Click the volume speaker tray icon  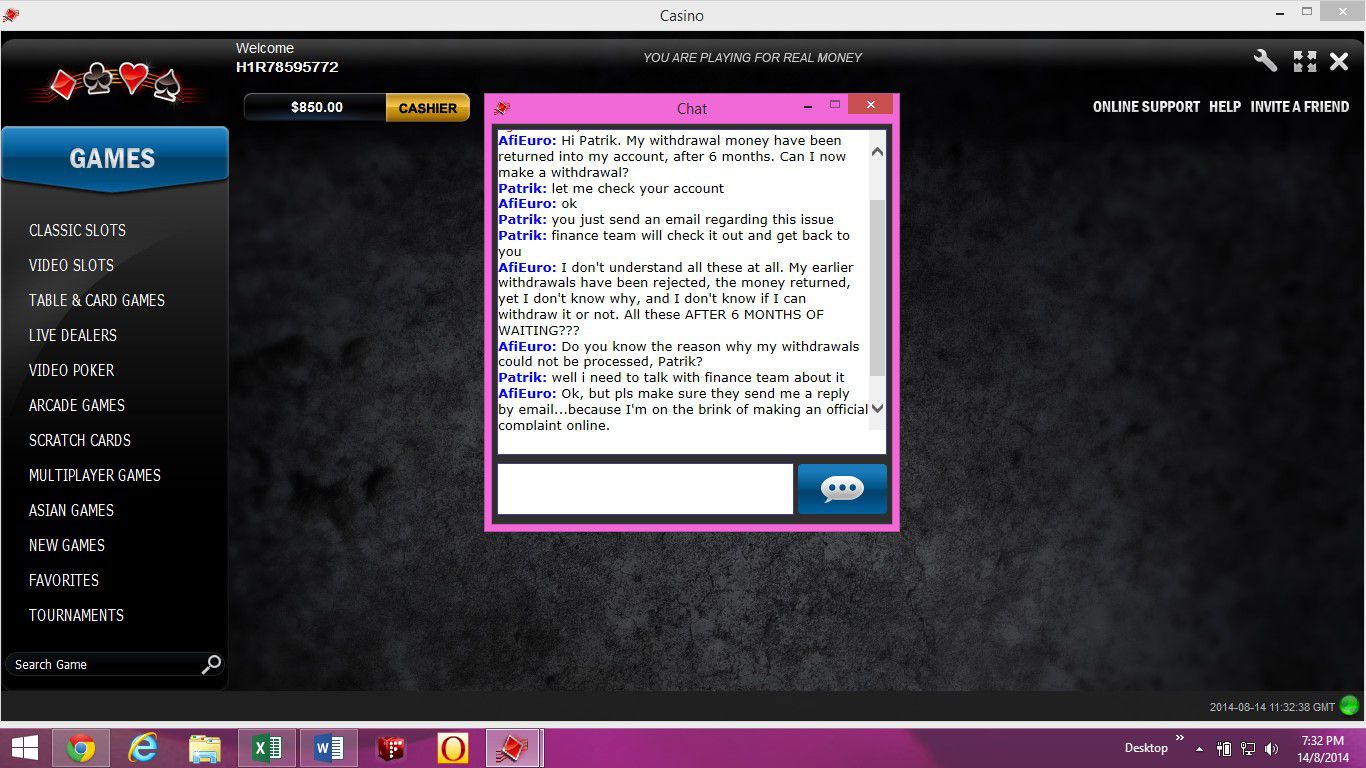1271,748
